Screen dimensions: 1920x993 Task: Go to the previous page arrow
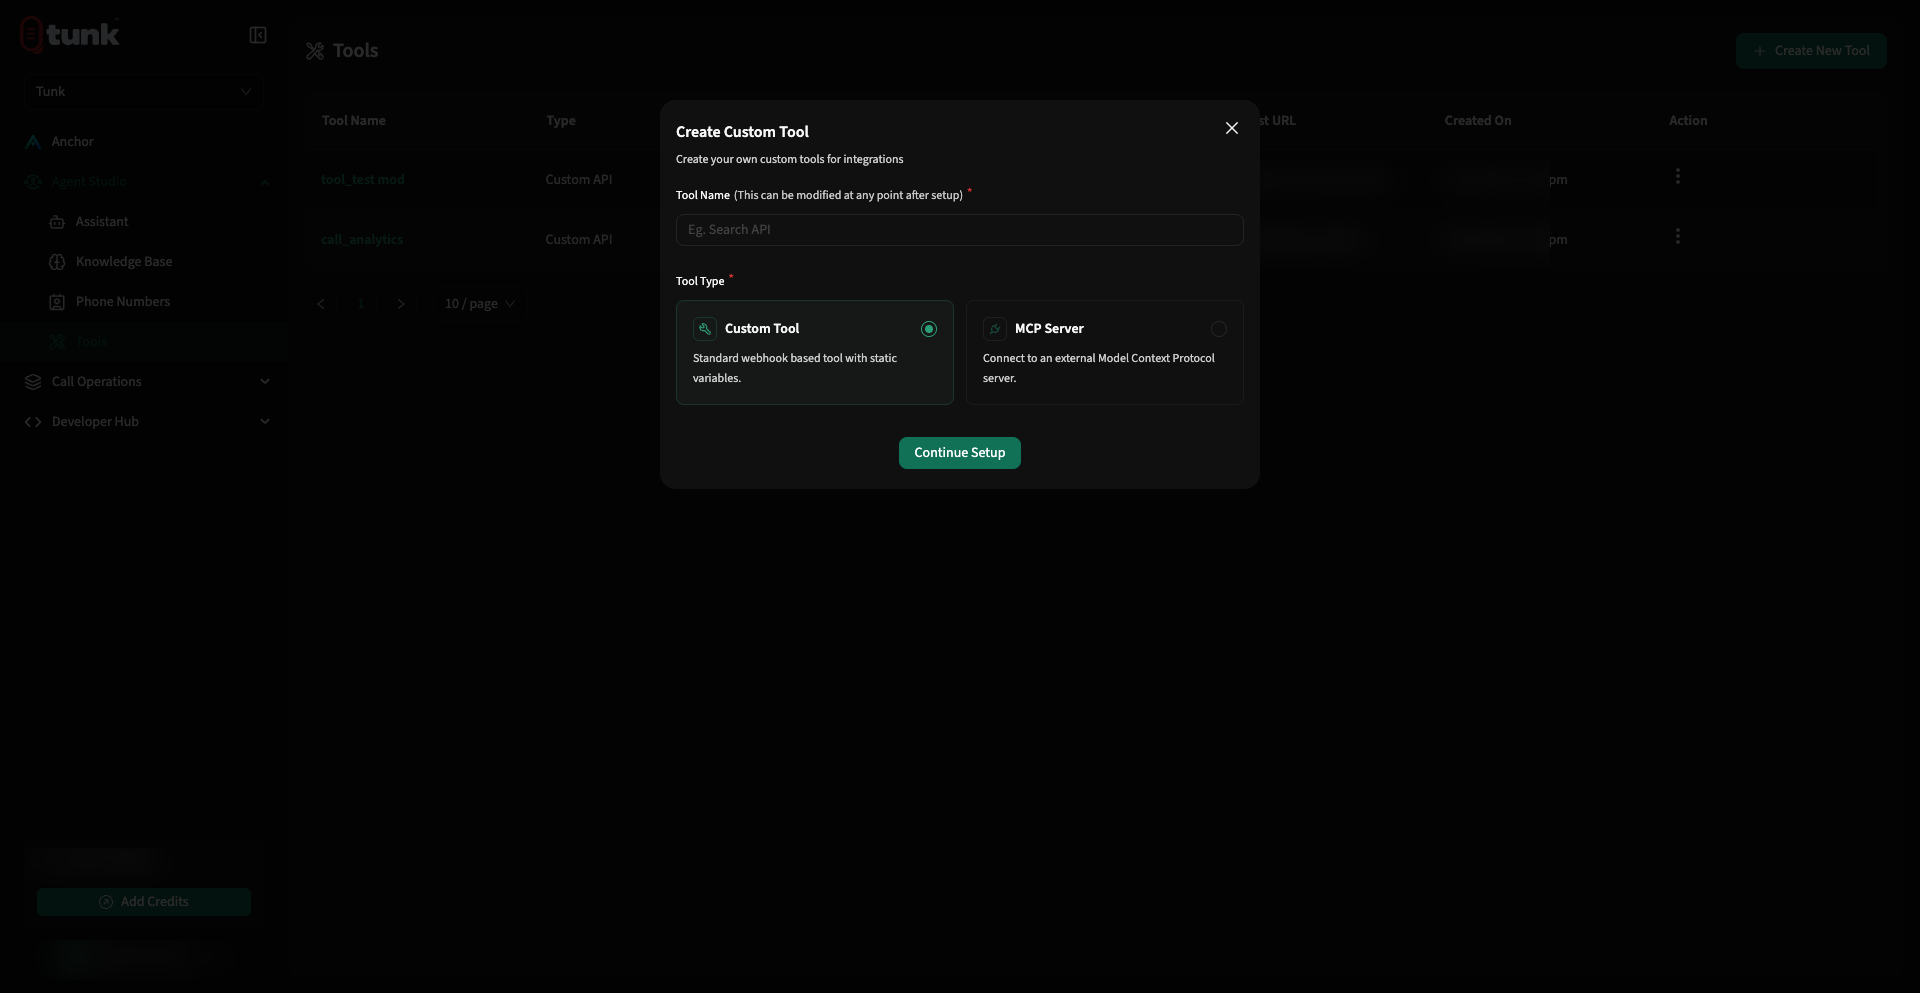coord(321,304)
